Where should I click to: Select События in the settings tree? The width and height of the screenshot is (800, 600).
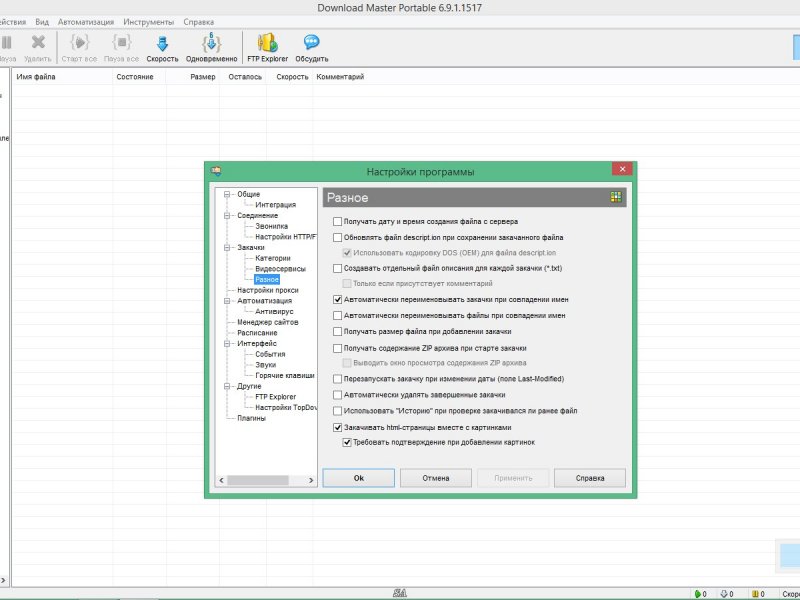point(270,354)
